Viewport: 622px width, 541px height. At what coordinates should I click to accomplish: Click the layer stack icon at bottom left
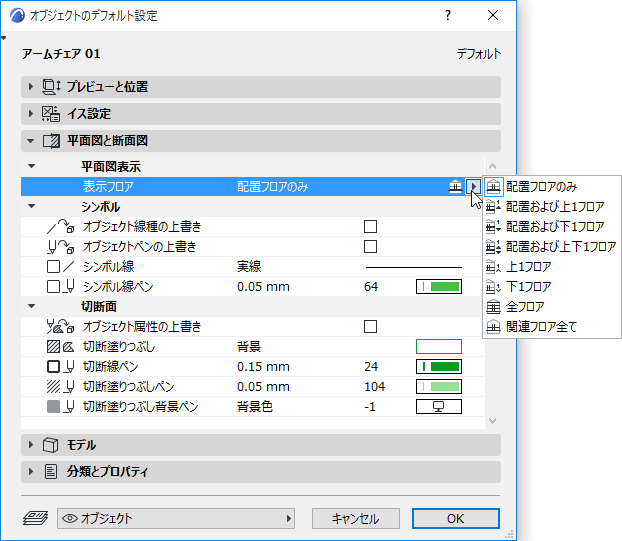coord(35,518)
